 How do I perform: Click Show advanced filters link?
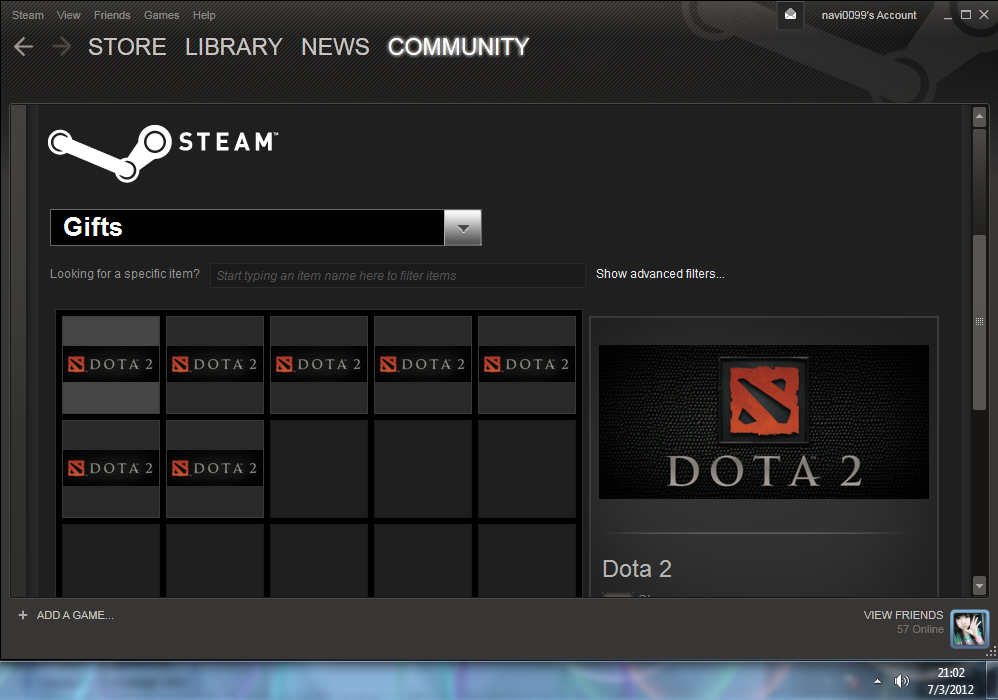tap(660, 274)
